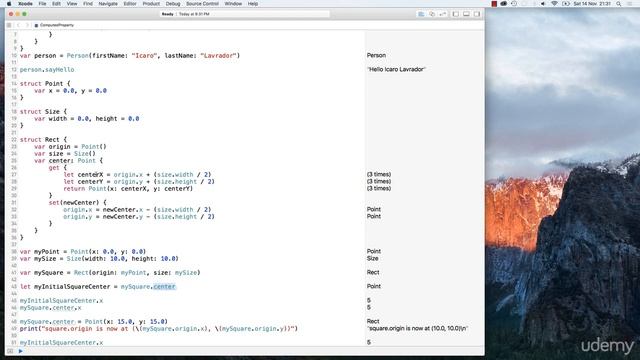Open the Navigate menu
This screenshot has width=640, height=360.
point(108,4)
